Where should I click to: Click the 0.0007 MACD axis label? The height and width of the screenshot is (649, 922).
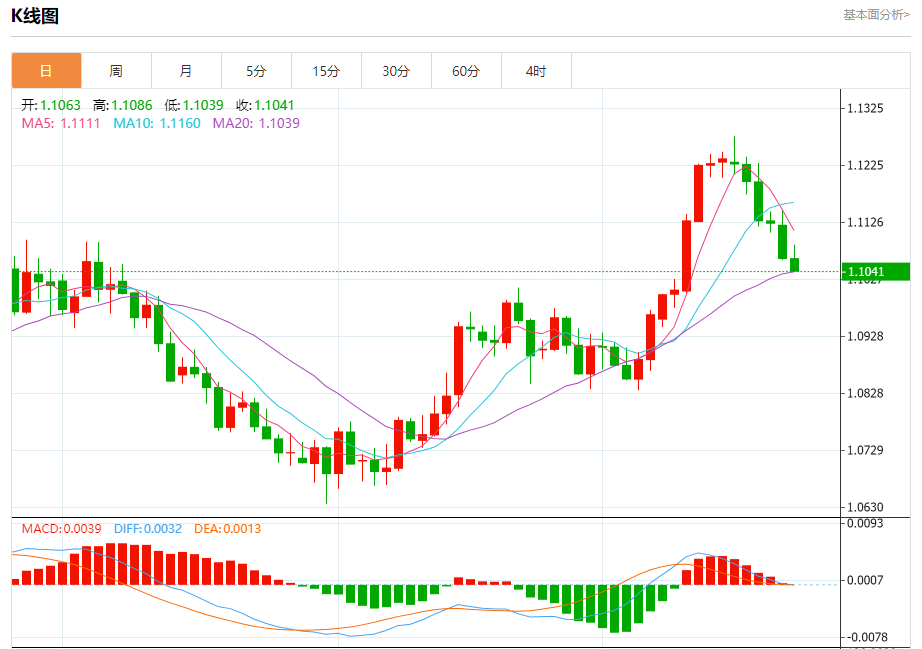(x=865, y=580)
